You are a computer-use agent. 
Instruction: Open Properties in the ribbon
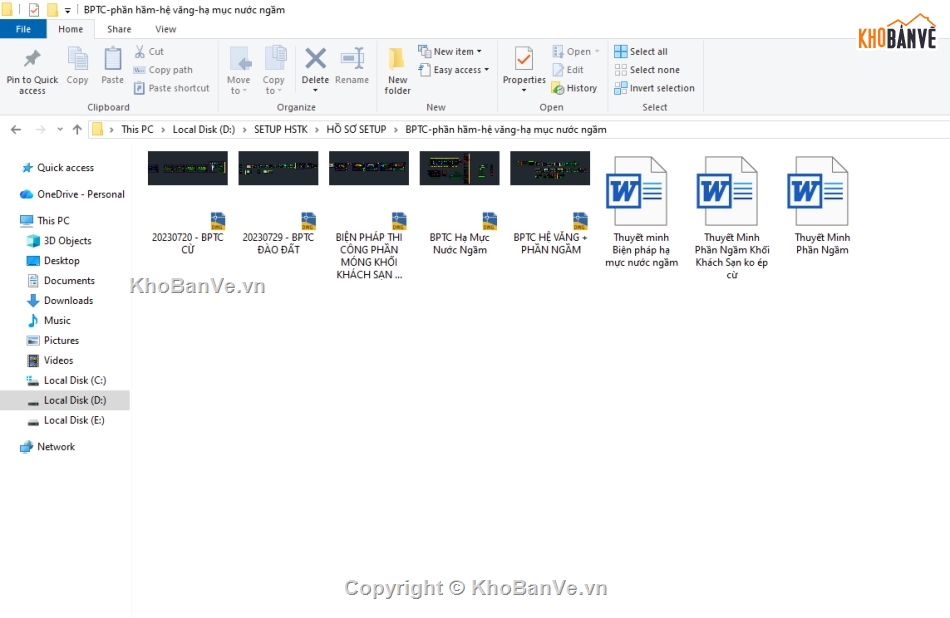524,62
